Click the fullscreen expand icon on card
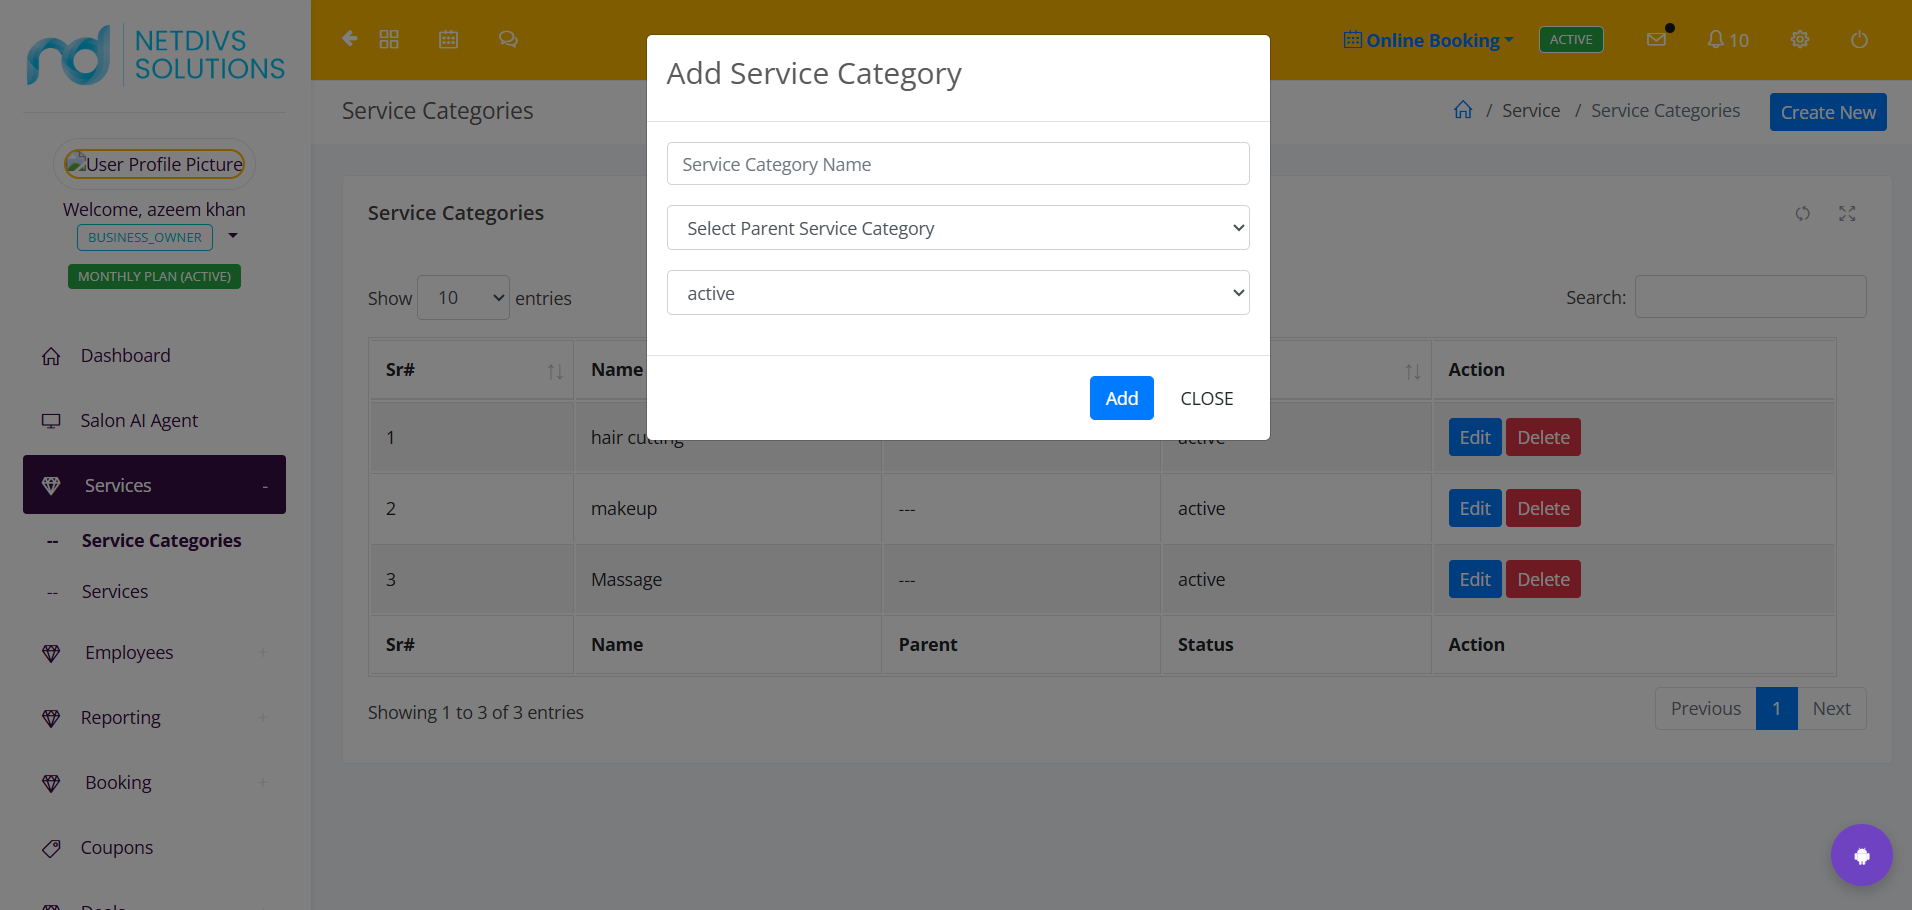 click(1847, 213)
